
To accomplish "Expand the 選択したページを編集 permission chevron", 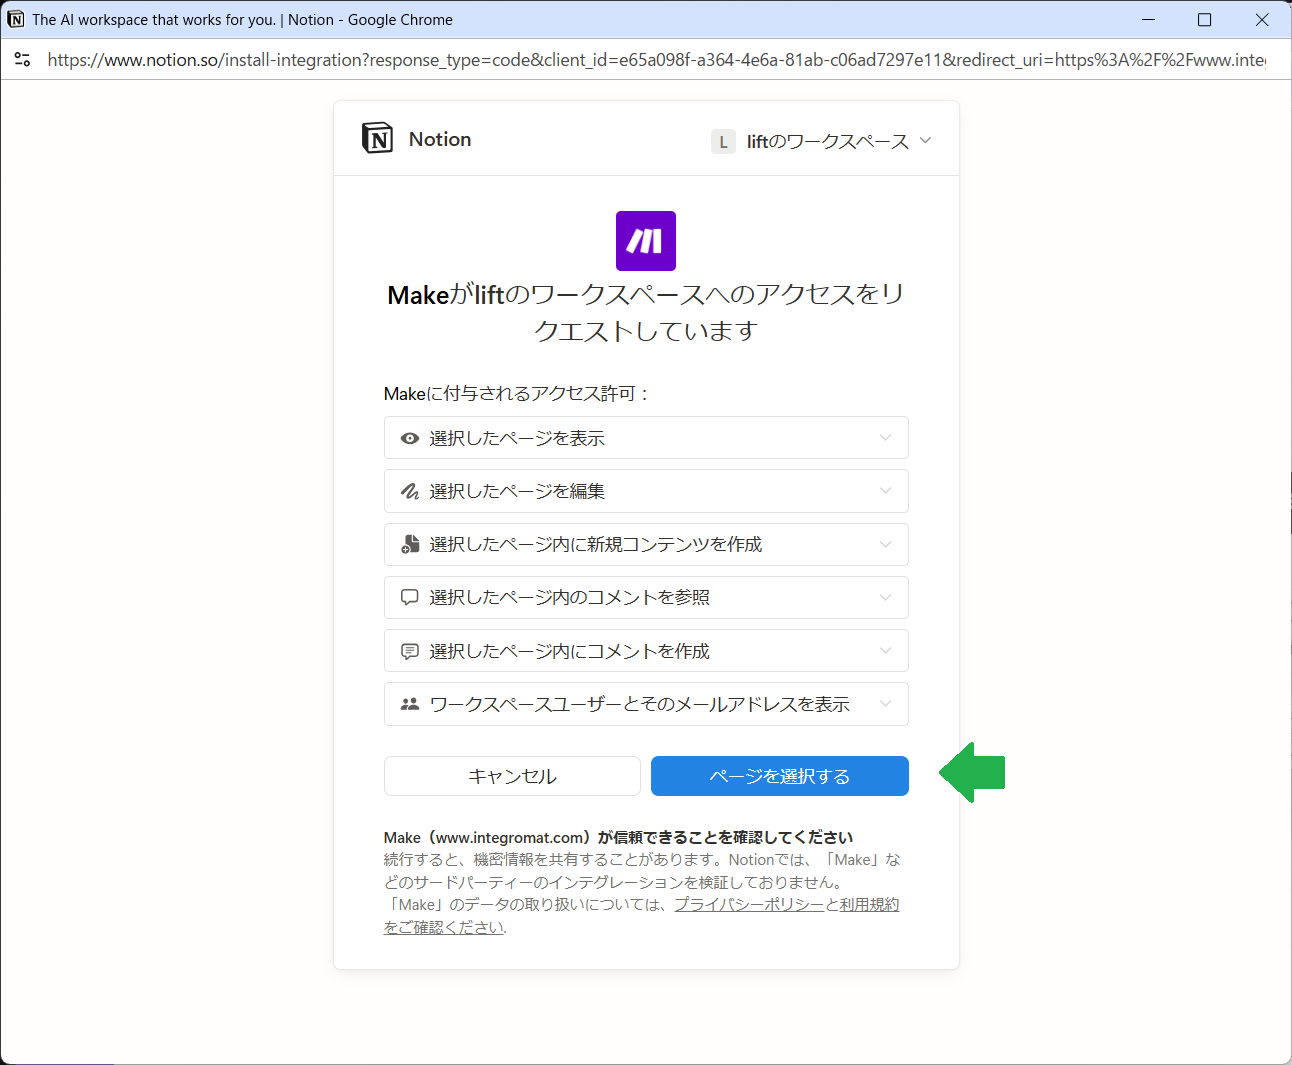I will 885,491.
